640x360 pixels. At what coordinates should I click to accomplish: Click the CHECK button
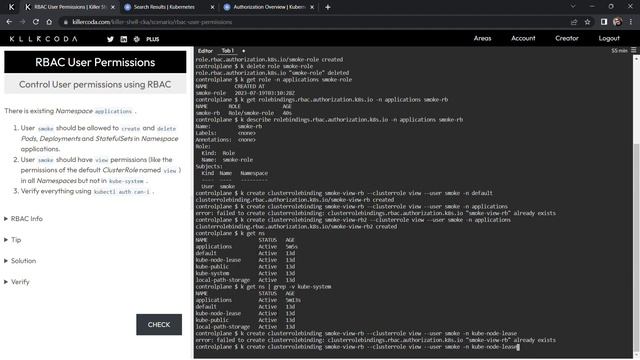tap(159, 324)
